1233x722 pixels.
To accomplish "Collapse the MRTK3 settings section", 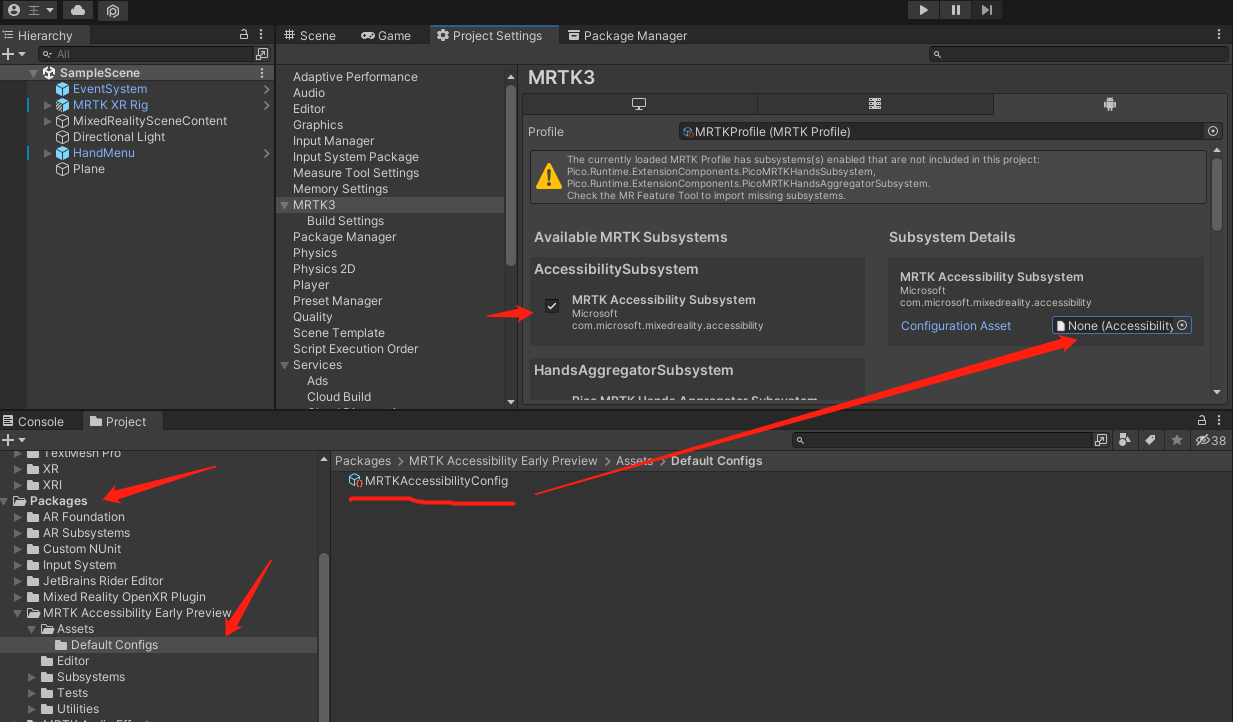I will 285,204.
